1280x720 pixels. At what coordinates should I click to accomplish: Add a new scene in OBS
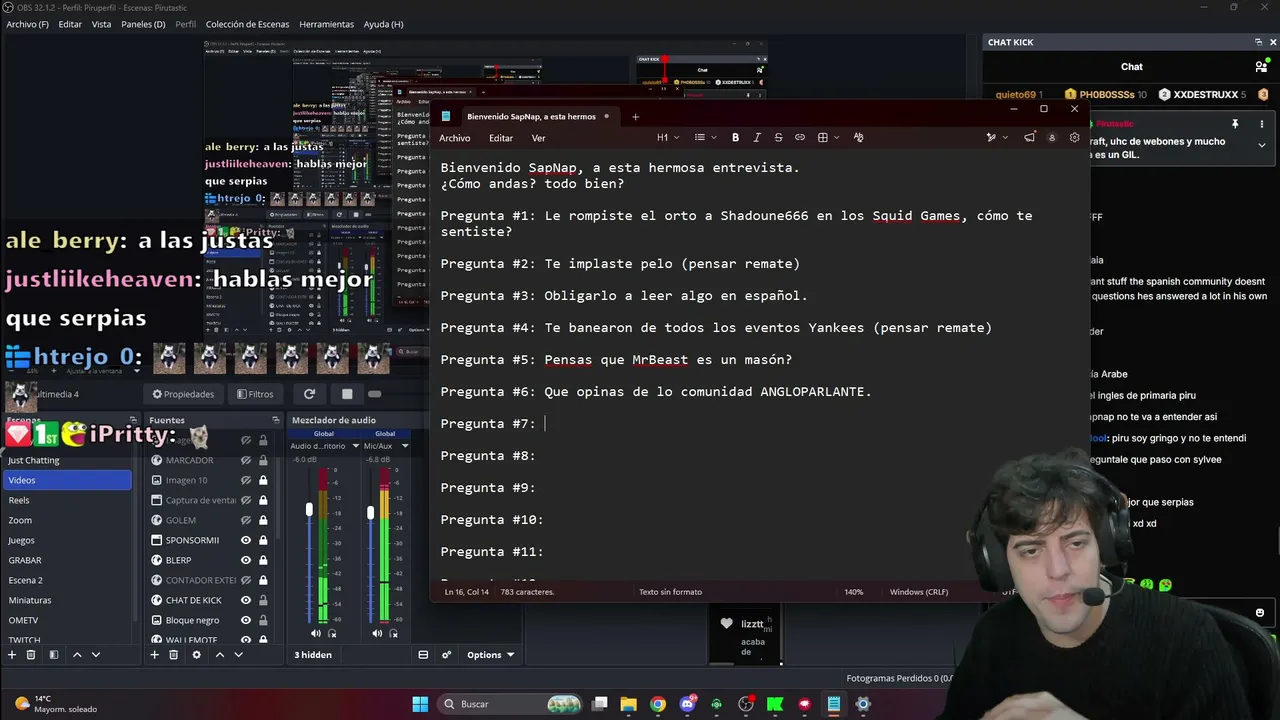(x=12, y=655)
